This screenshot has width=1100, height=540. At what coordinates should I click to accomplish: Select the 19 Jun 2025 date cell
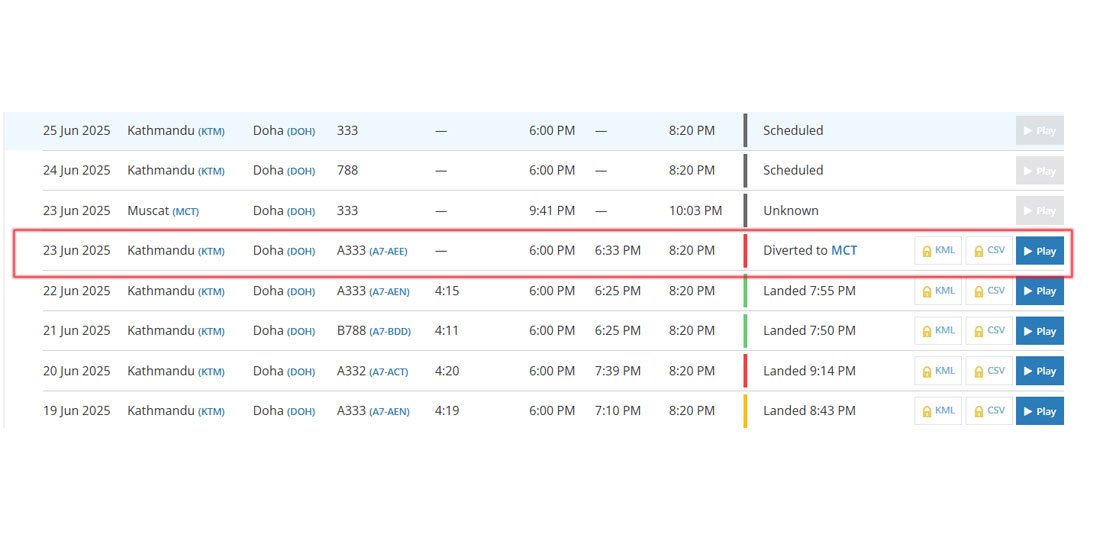[x=76, y=410]
